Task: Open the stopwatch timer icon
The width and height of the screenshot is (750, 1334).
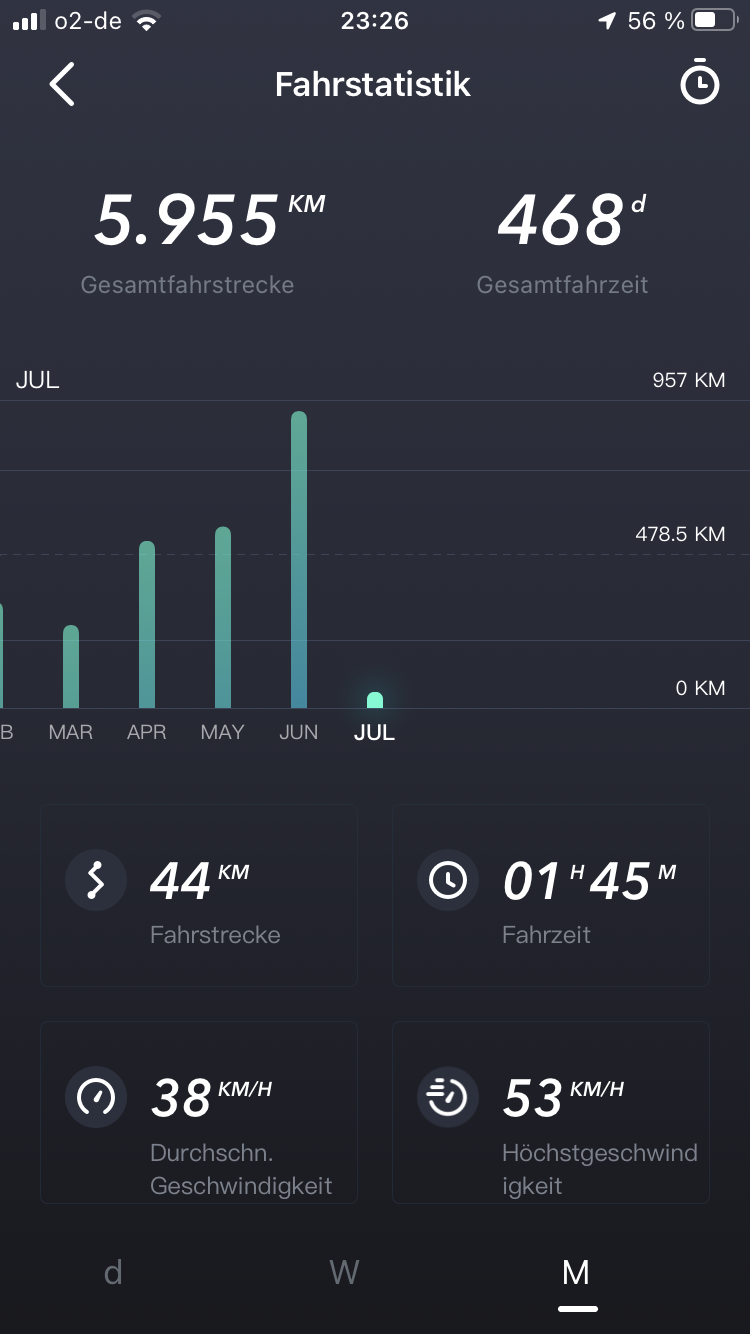Action: 699,84
